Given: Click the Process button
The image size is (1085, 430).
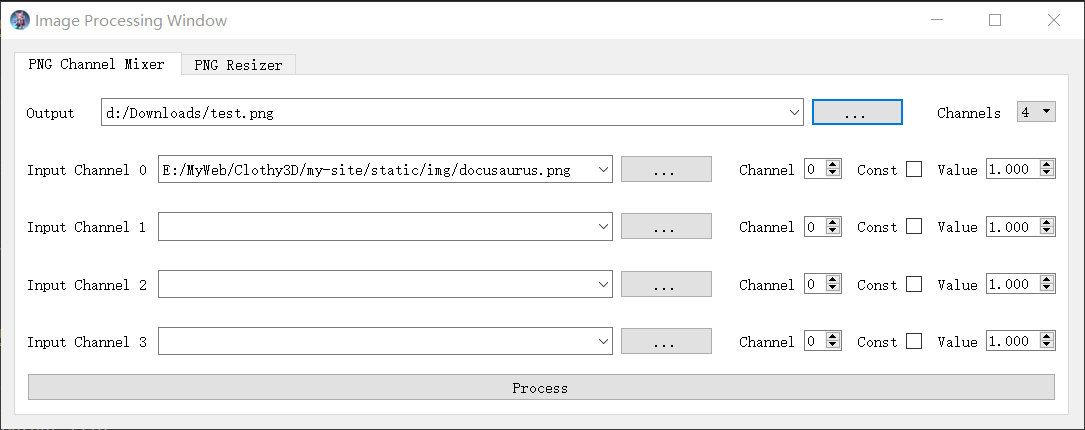Looking at the screenshot, I should 540,387.
